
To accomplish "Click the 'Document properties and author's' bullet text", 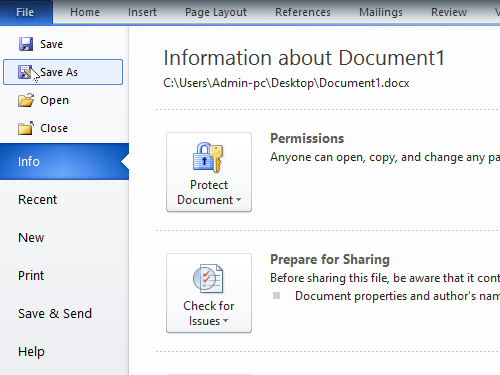I will pyautogui.click(x=397, y=296).
